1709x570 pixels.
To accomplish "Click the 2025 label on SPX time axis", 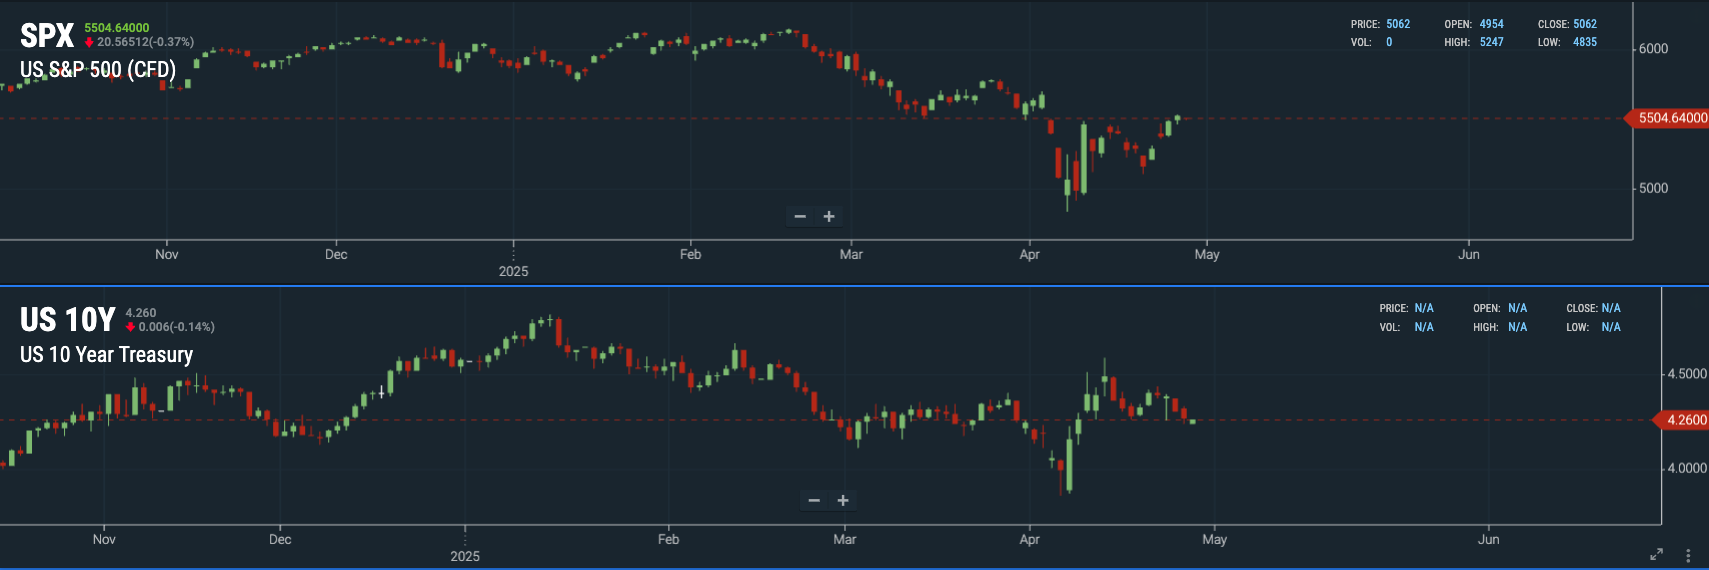I will [514, 271].
